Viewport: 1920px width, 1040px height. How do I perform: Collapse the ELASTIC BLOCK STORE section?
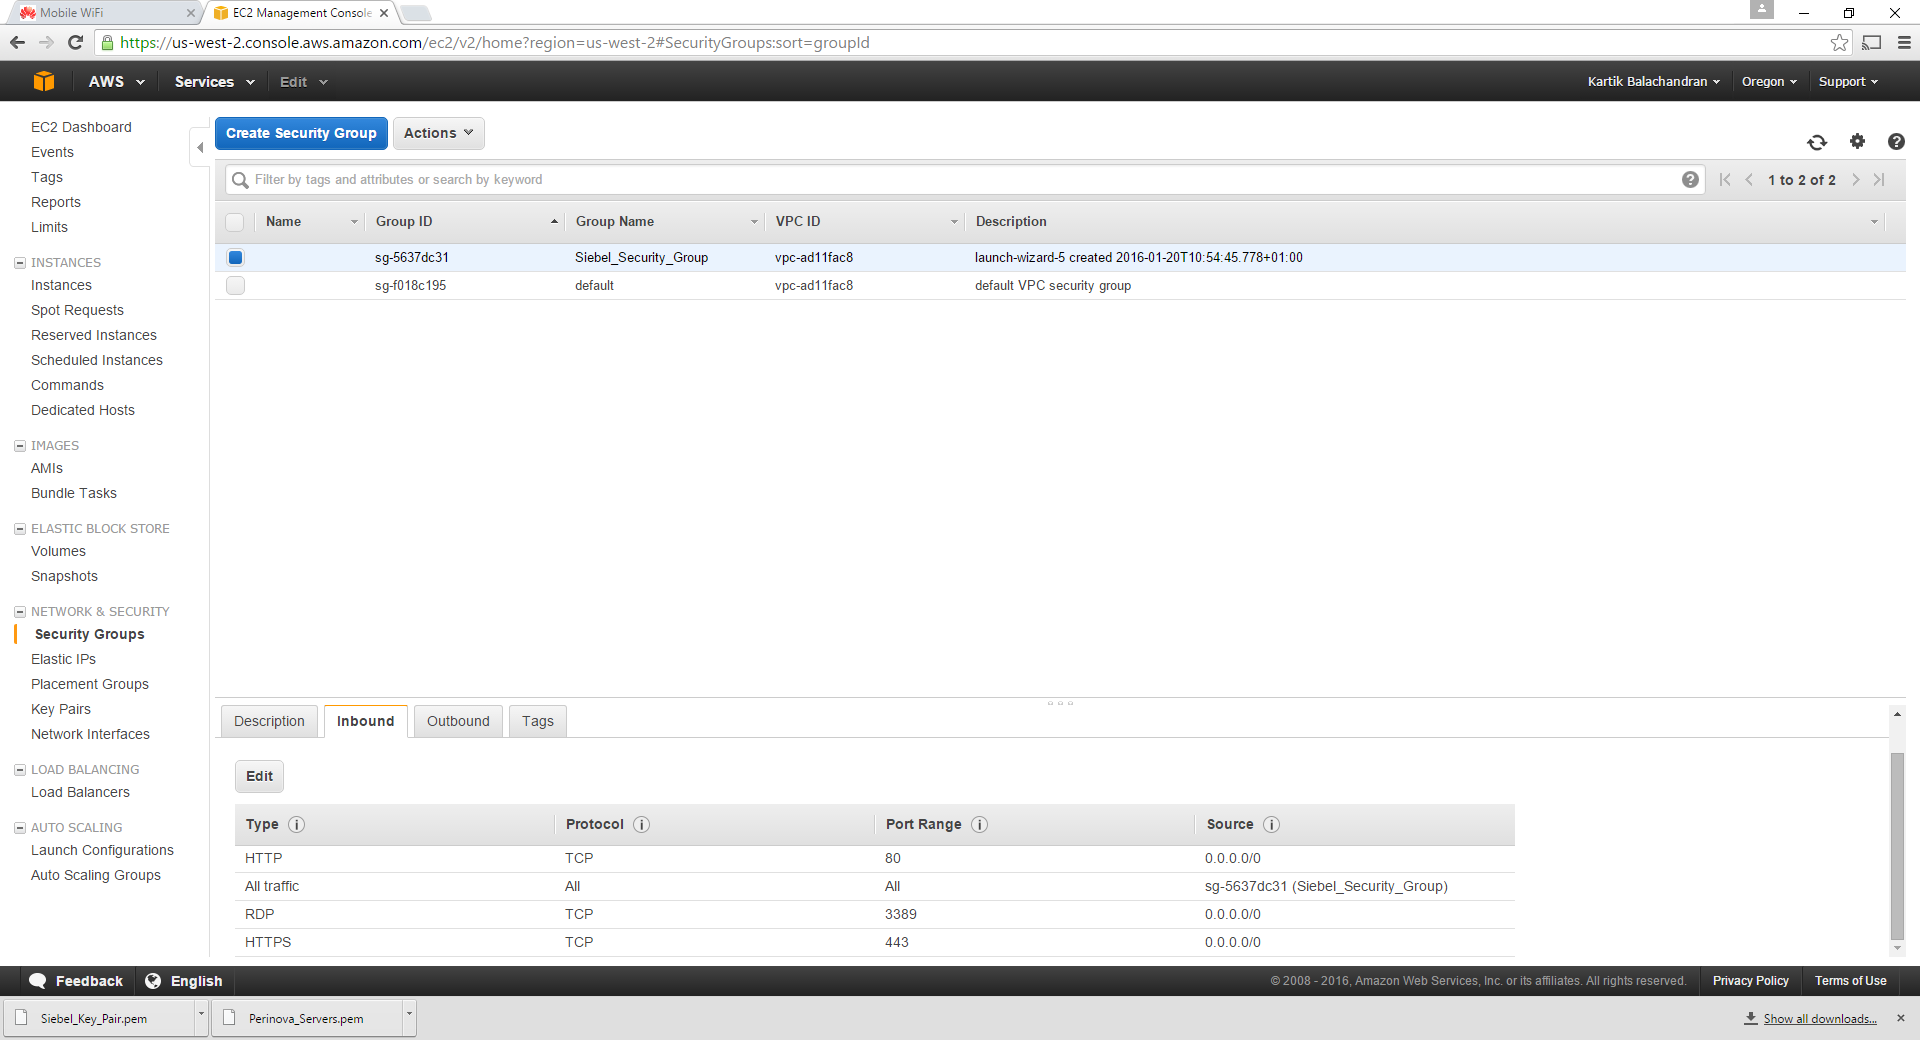pyautogui.click(x=19, y=529)
